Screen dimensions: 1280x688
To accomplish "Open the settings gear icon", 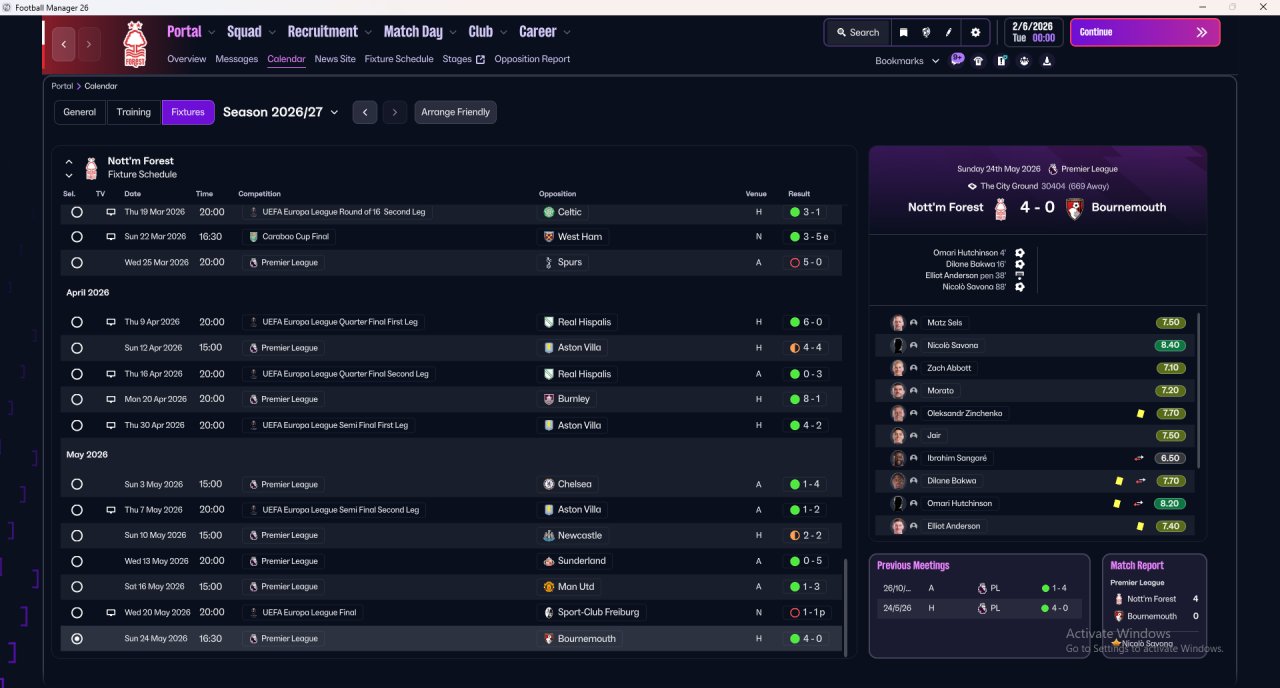I will 976,32.
